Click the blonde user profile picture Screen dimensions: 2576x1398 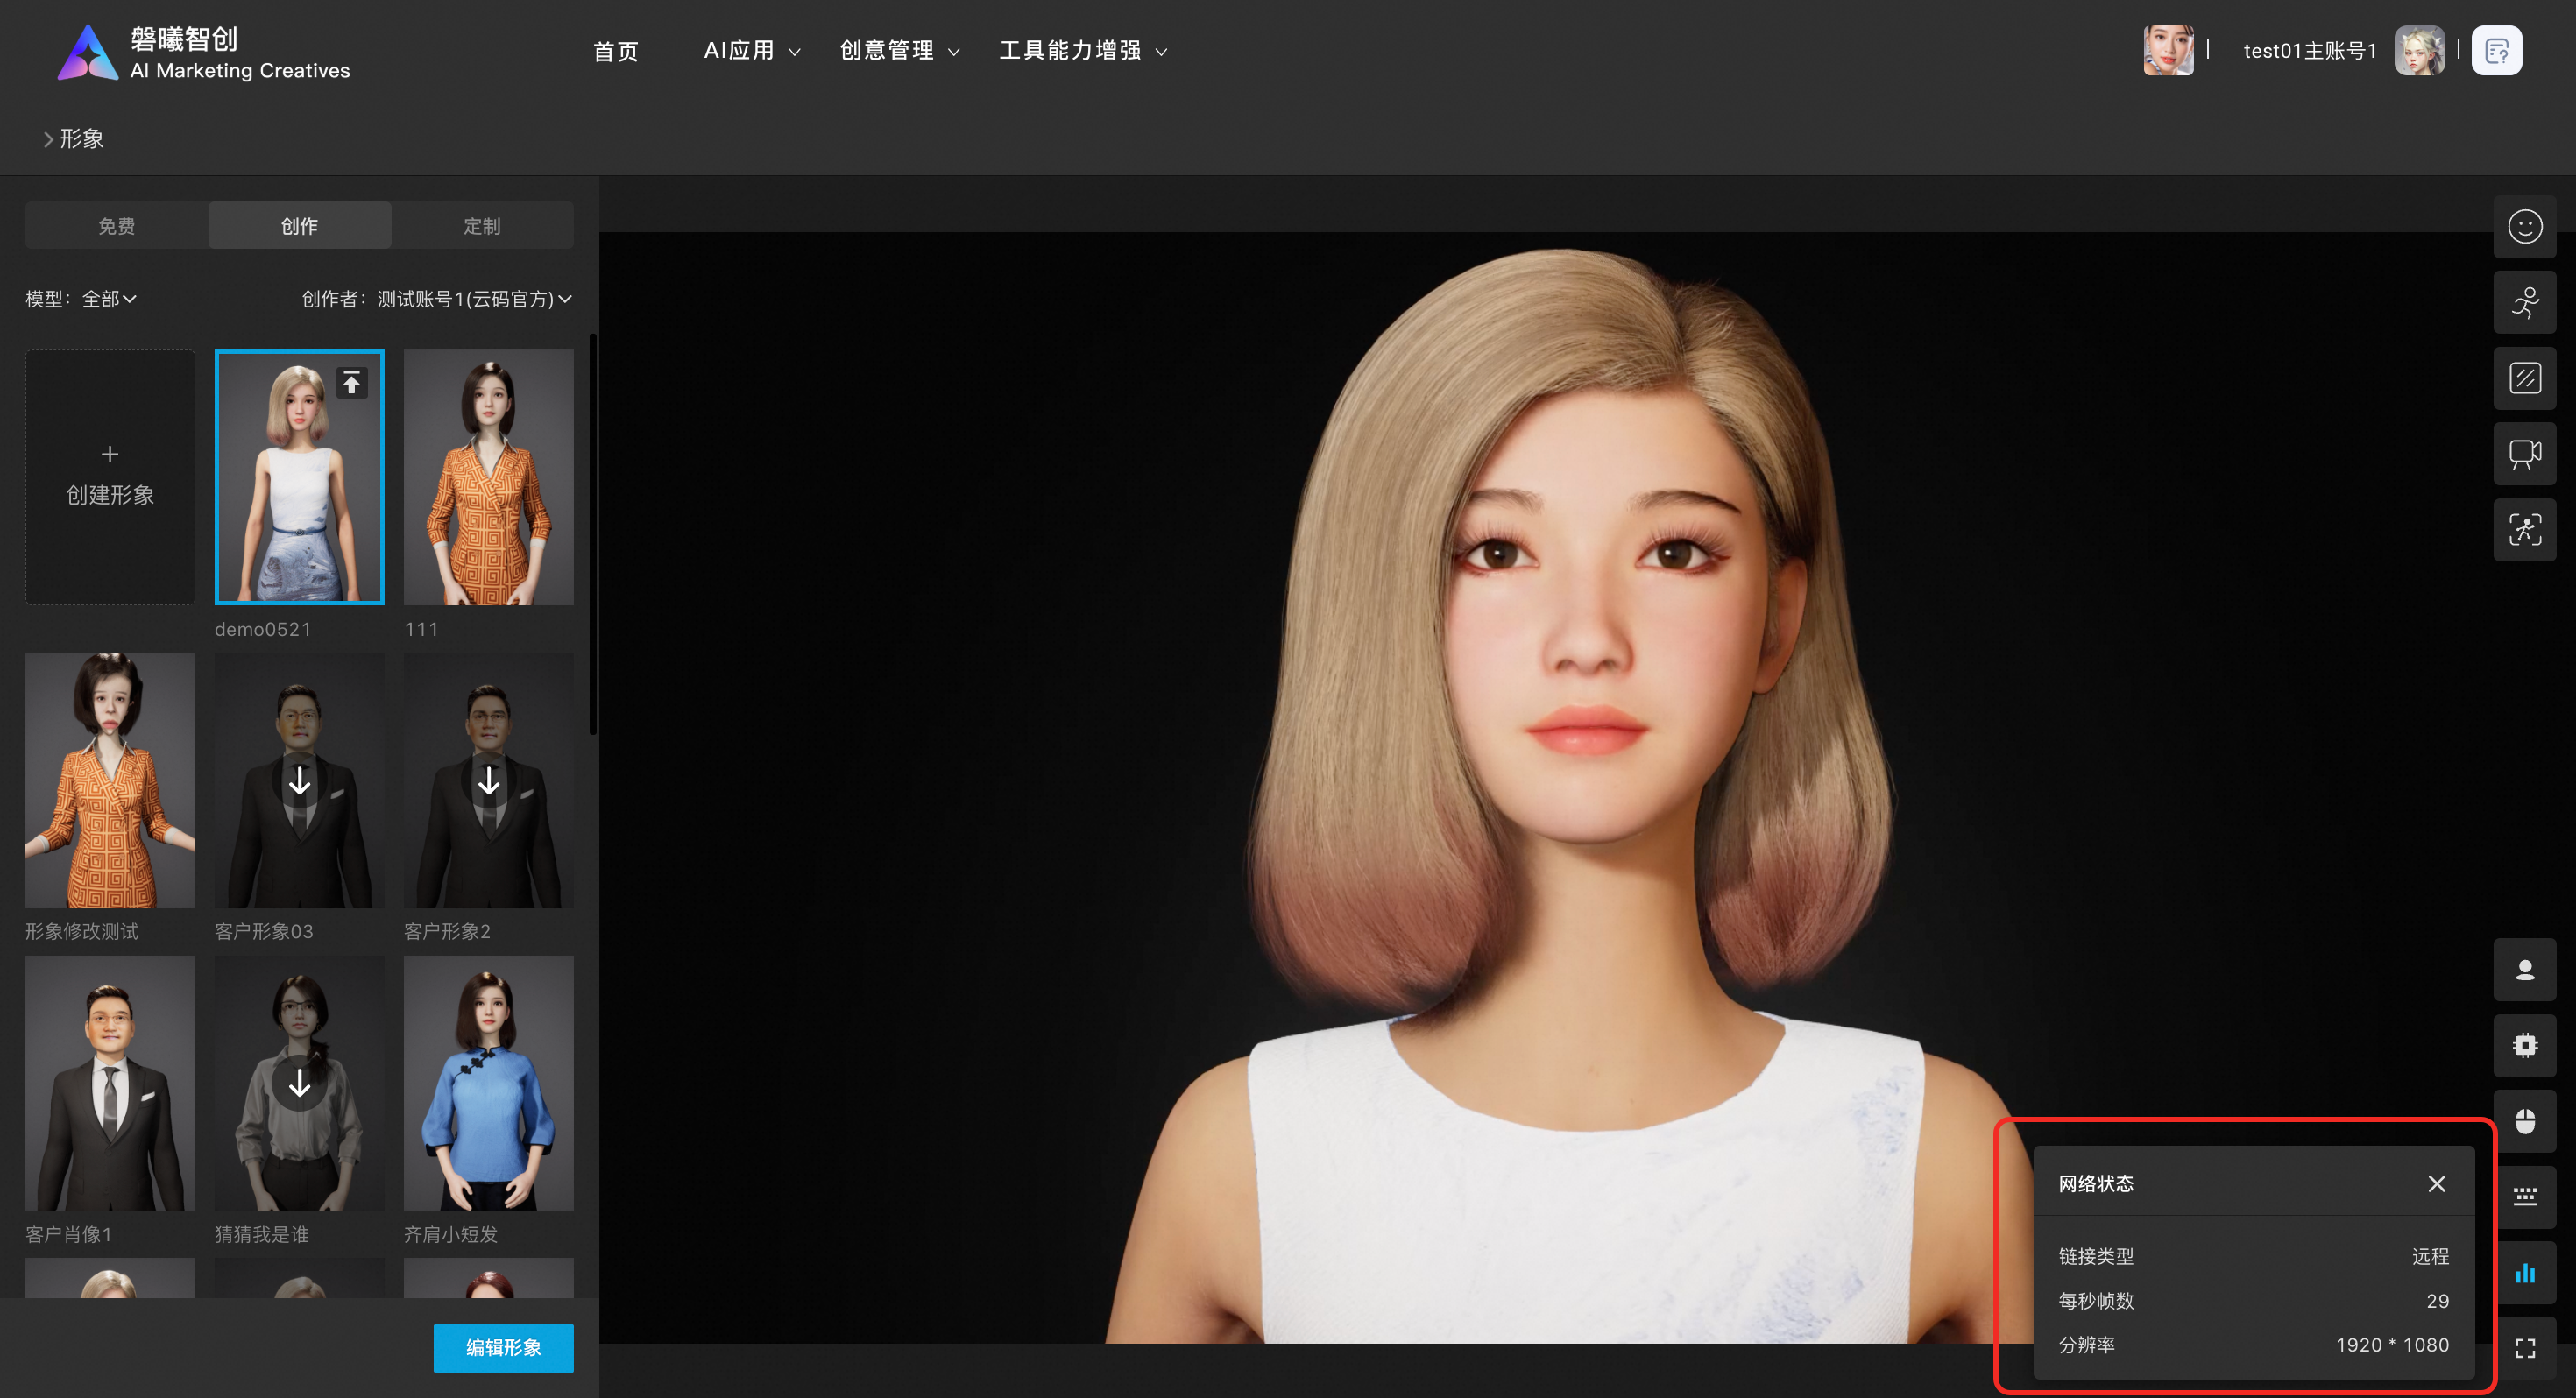click(2419, 51)
